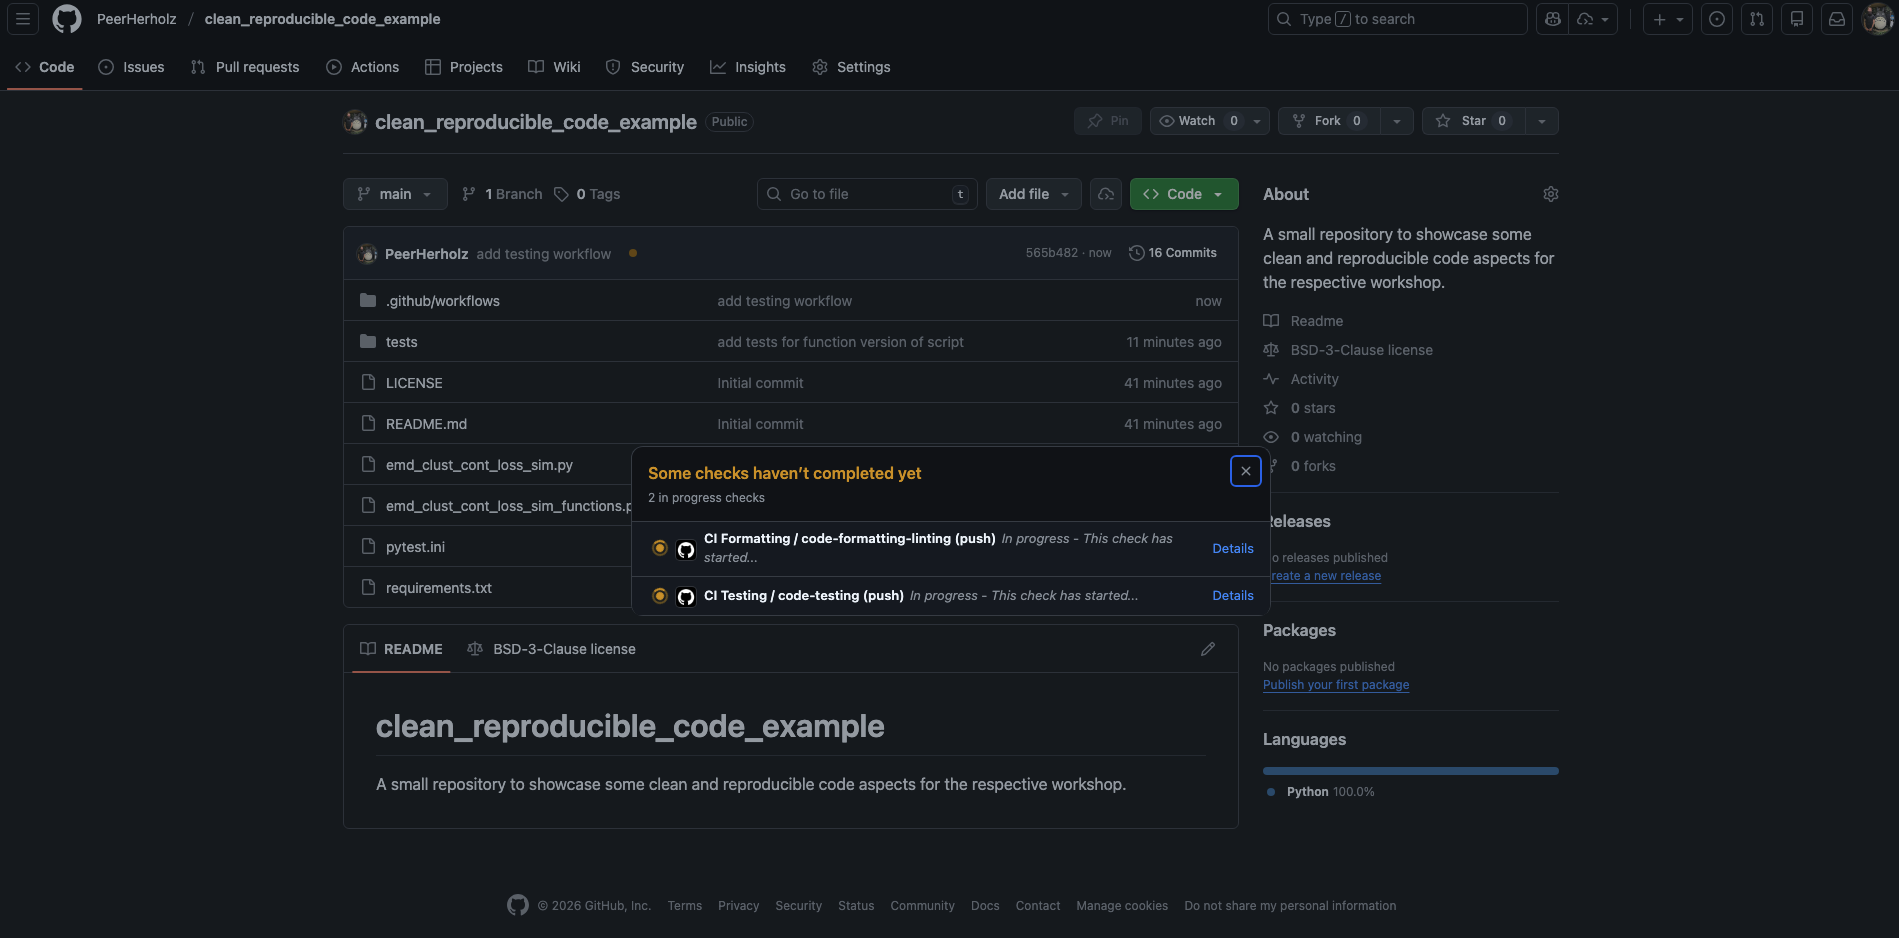Viewport: 1899px width, 938px height.
Task: Open the user profile avatar menu
Action: pos(1878,19)
